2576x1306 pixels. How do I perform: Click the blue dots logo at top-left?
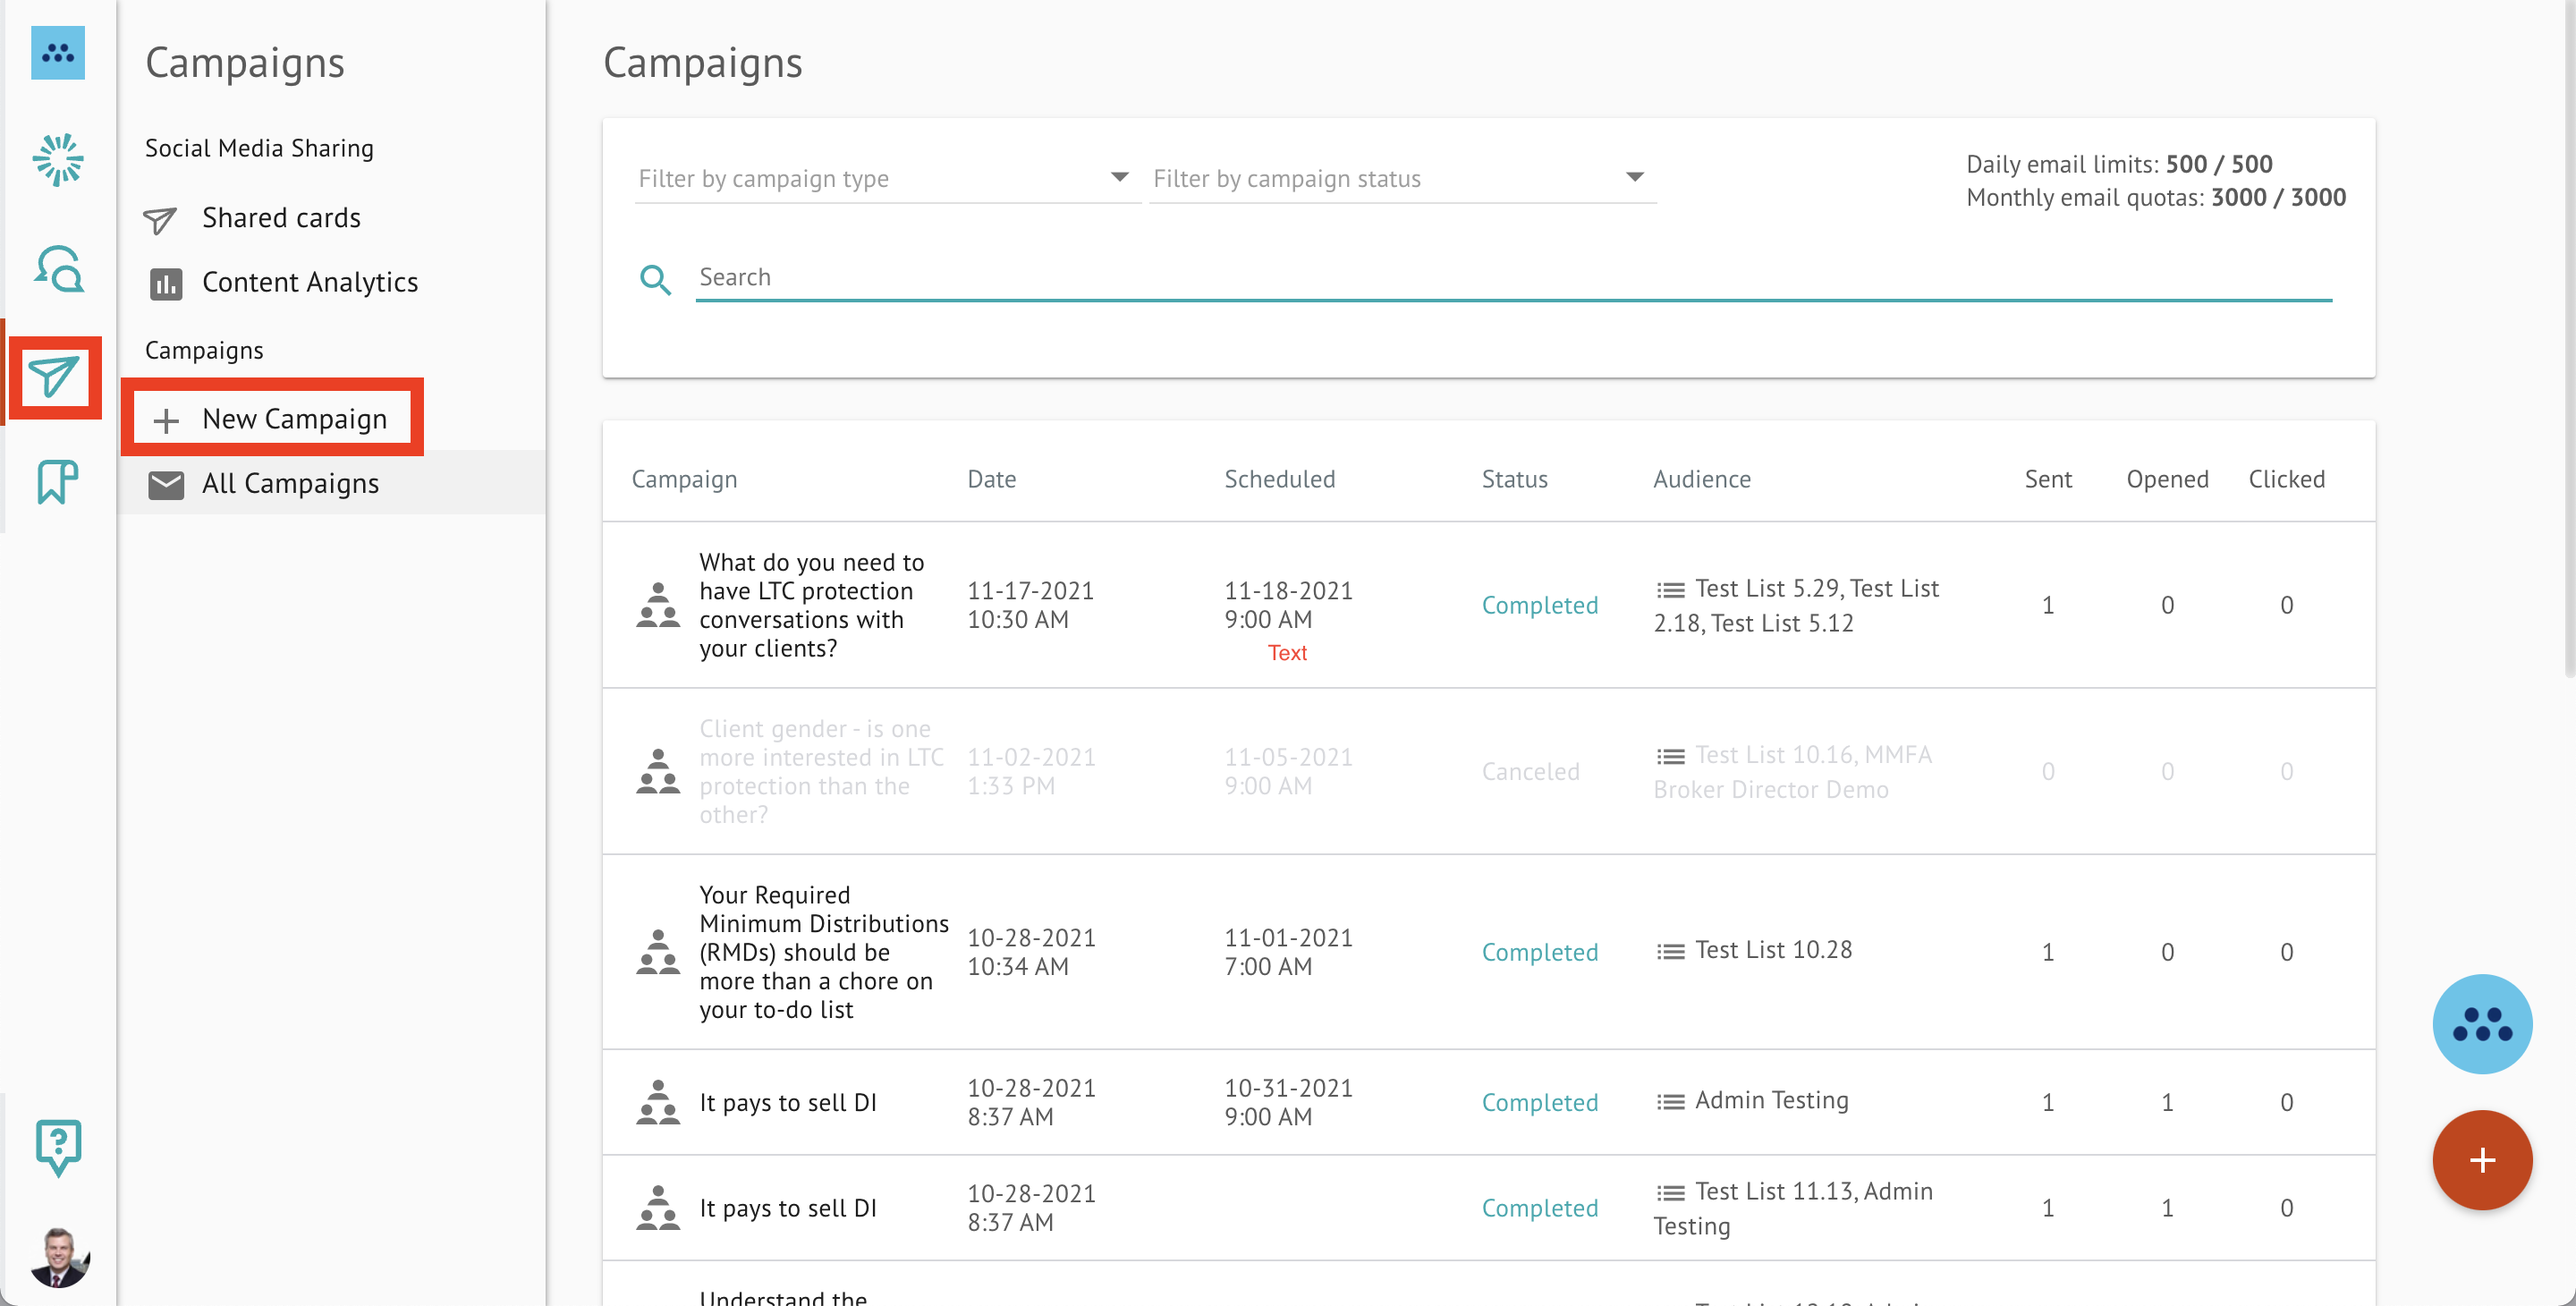pos(58,53)
